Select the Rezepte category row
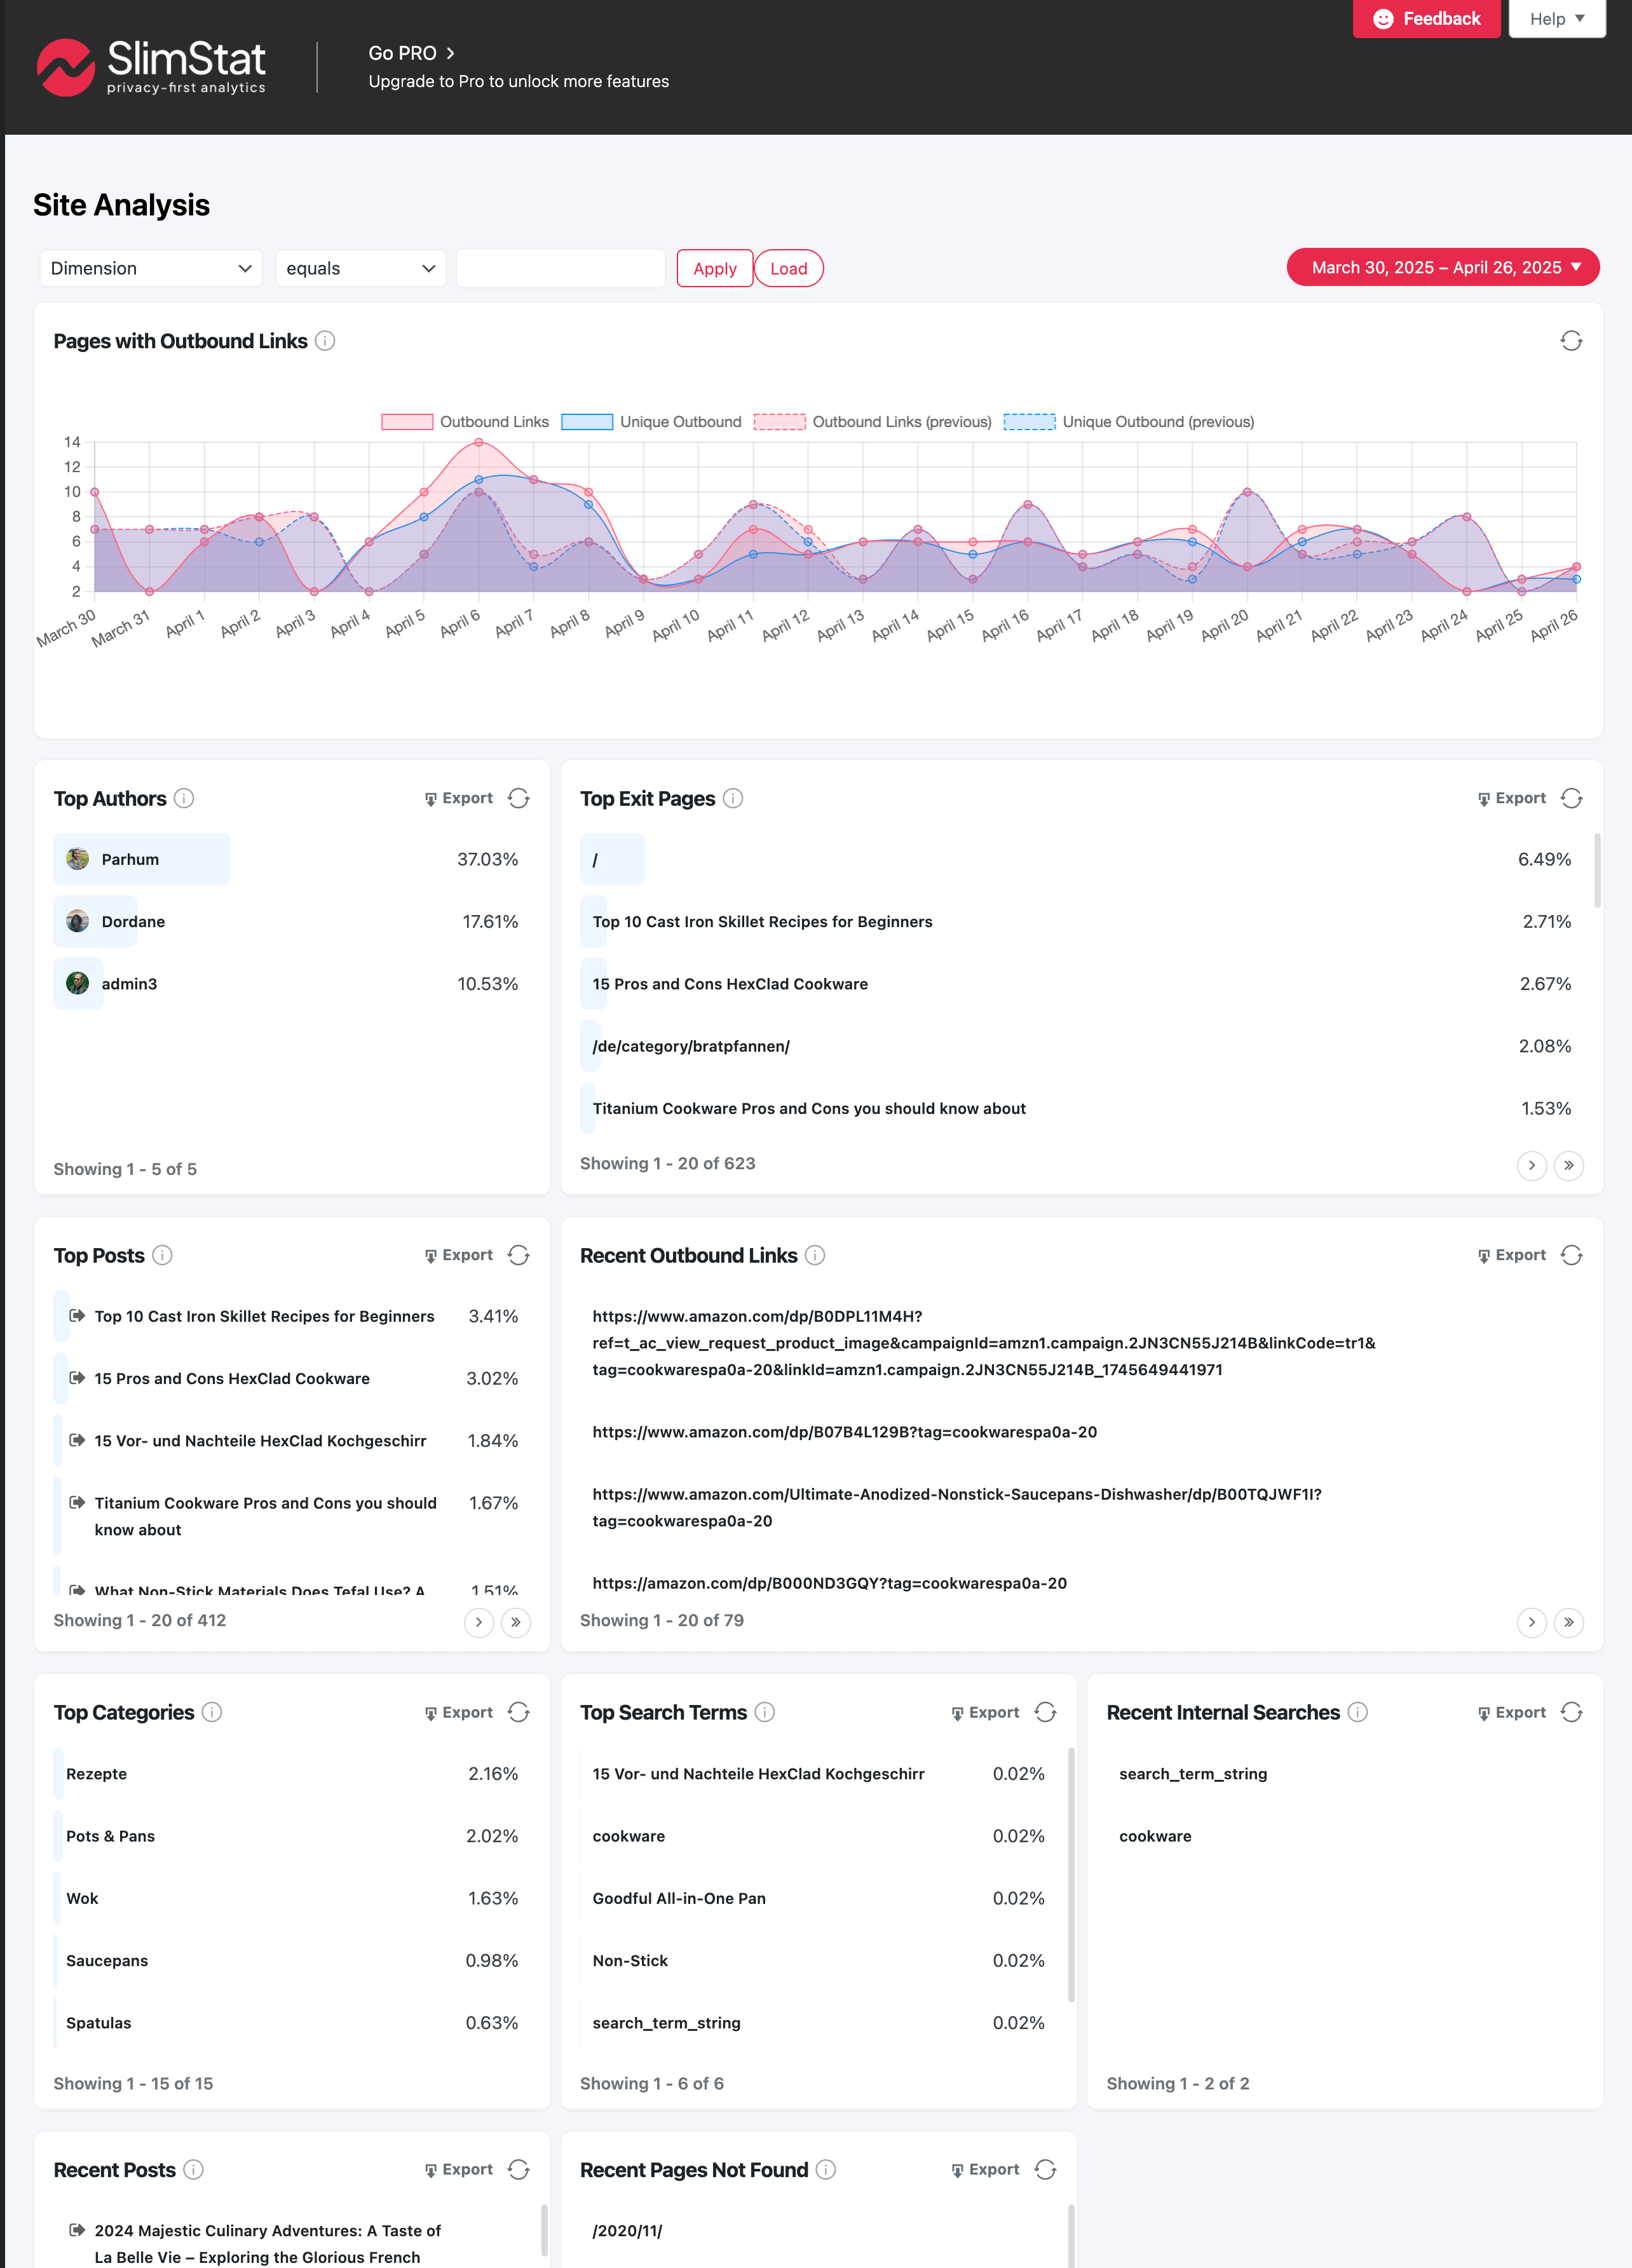The width and height of the screenshot is (1632, 2268). point(291,1773)
